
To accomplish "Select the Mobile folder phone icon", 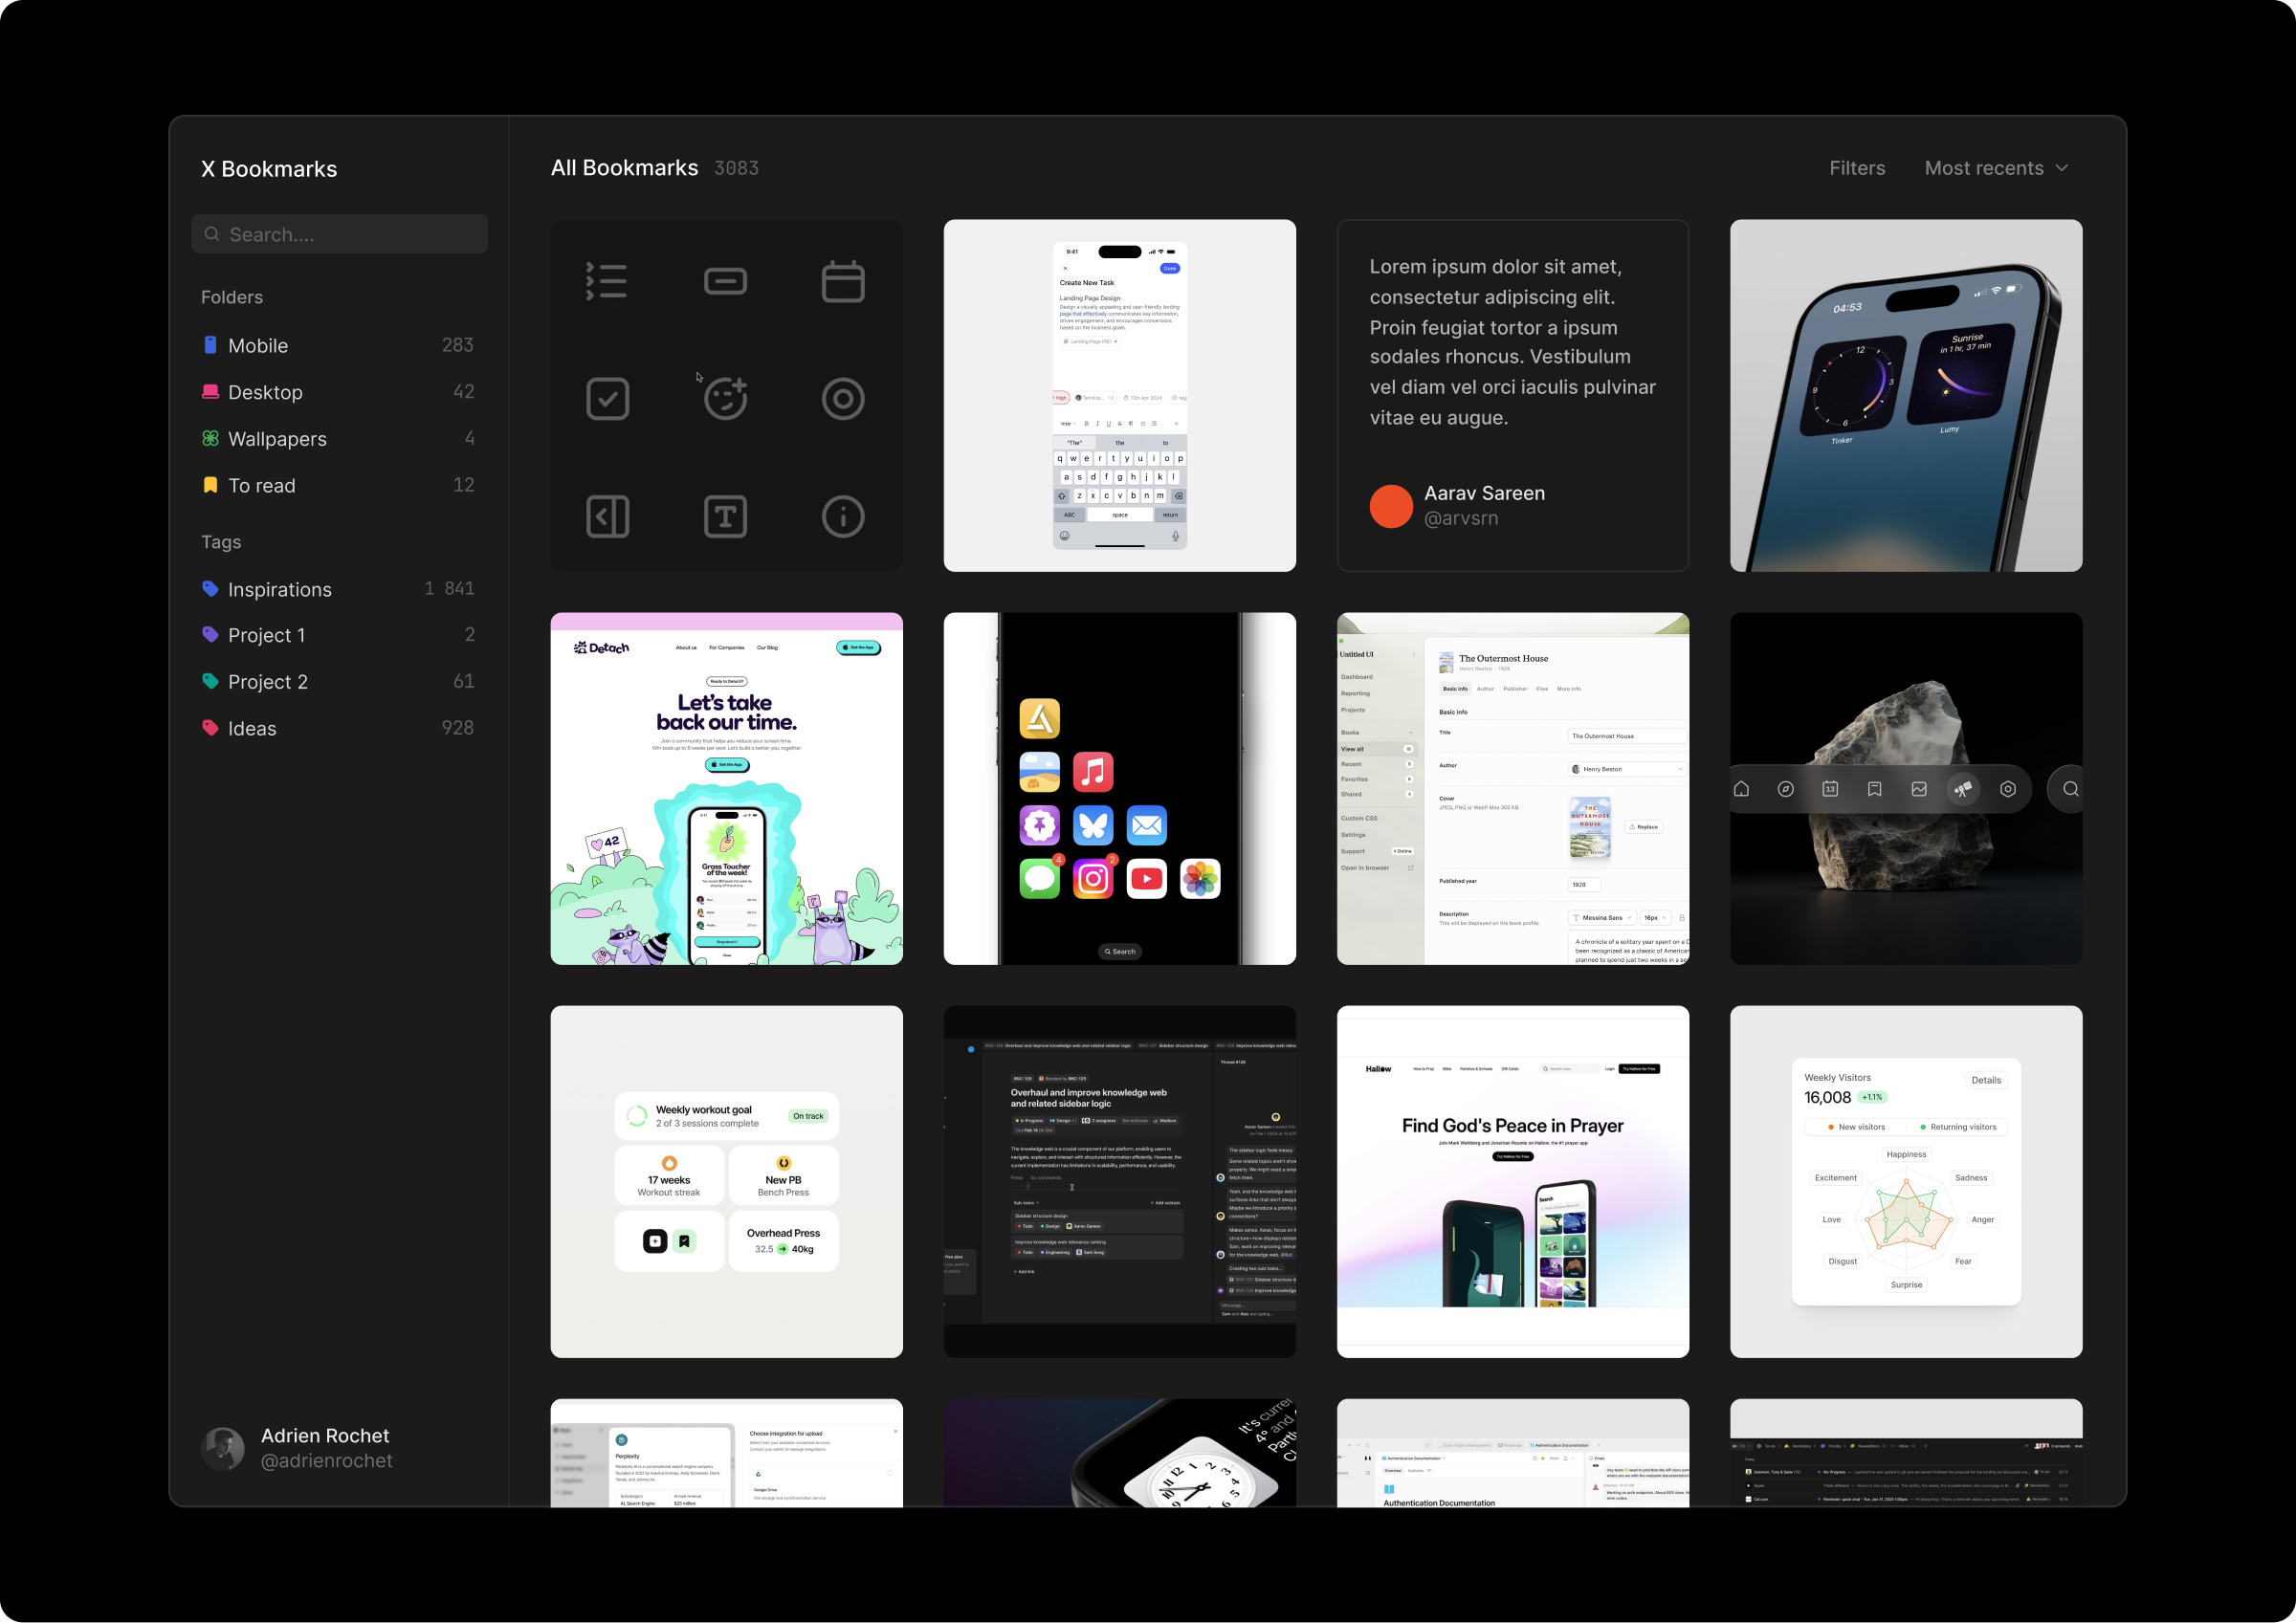I will coord(210,345).
